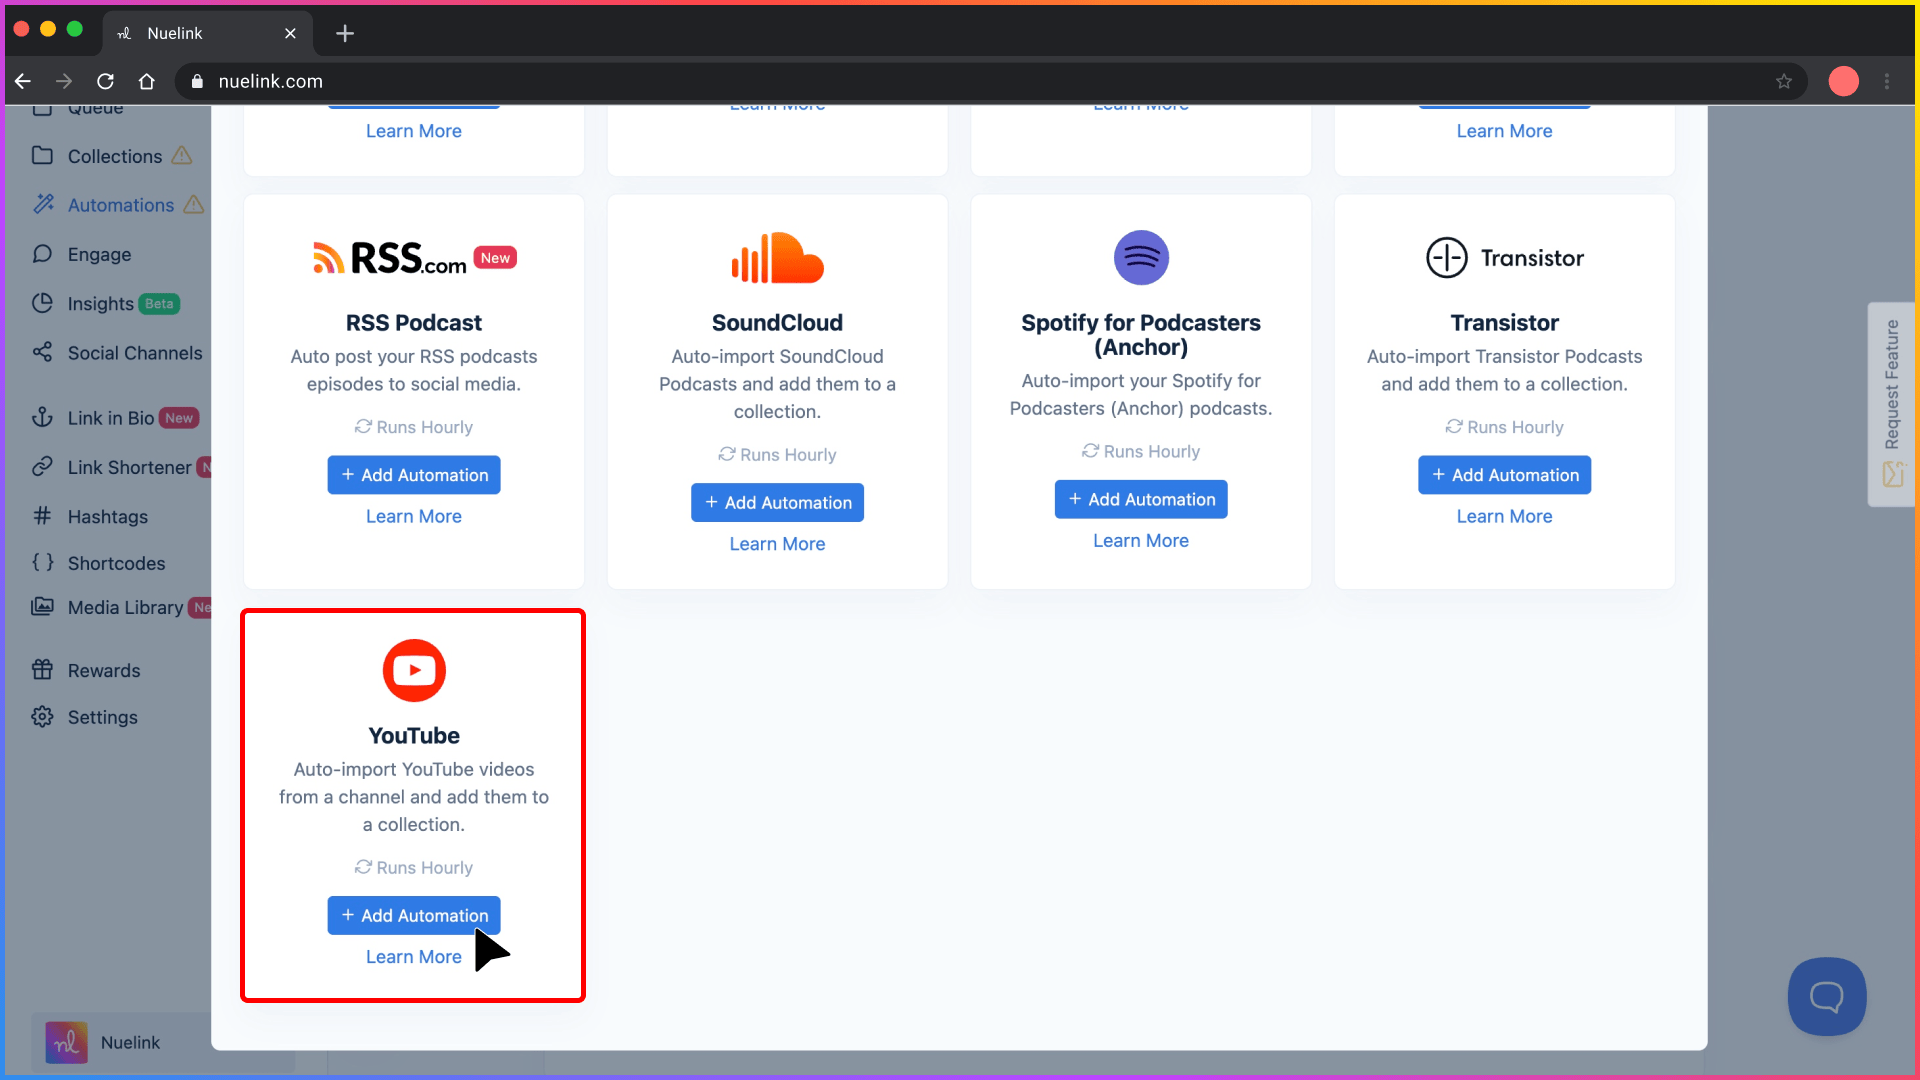Go back with browser back arrow
Screen dimensions: 1920x1080
(x=23, y=81)
